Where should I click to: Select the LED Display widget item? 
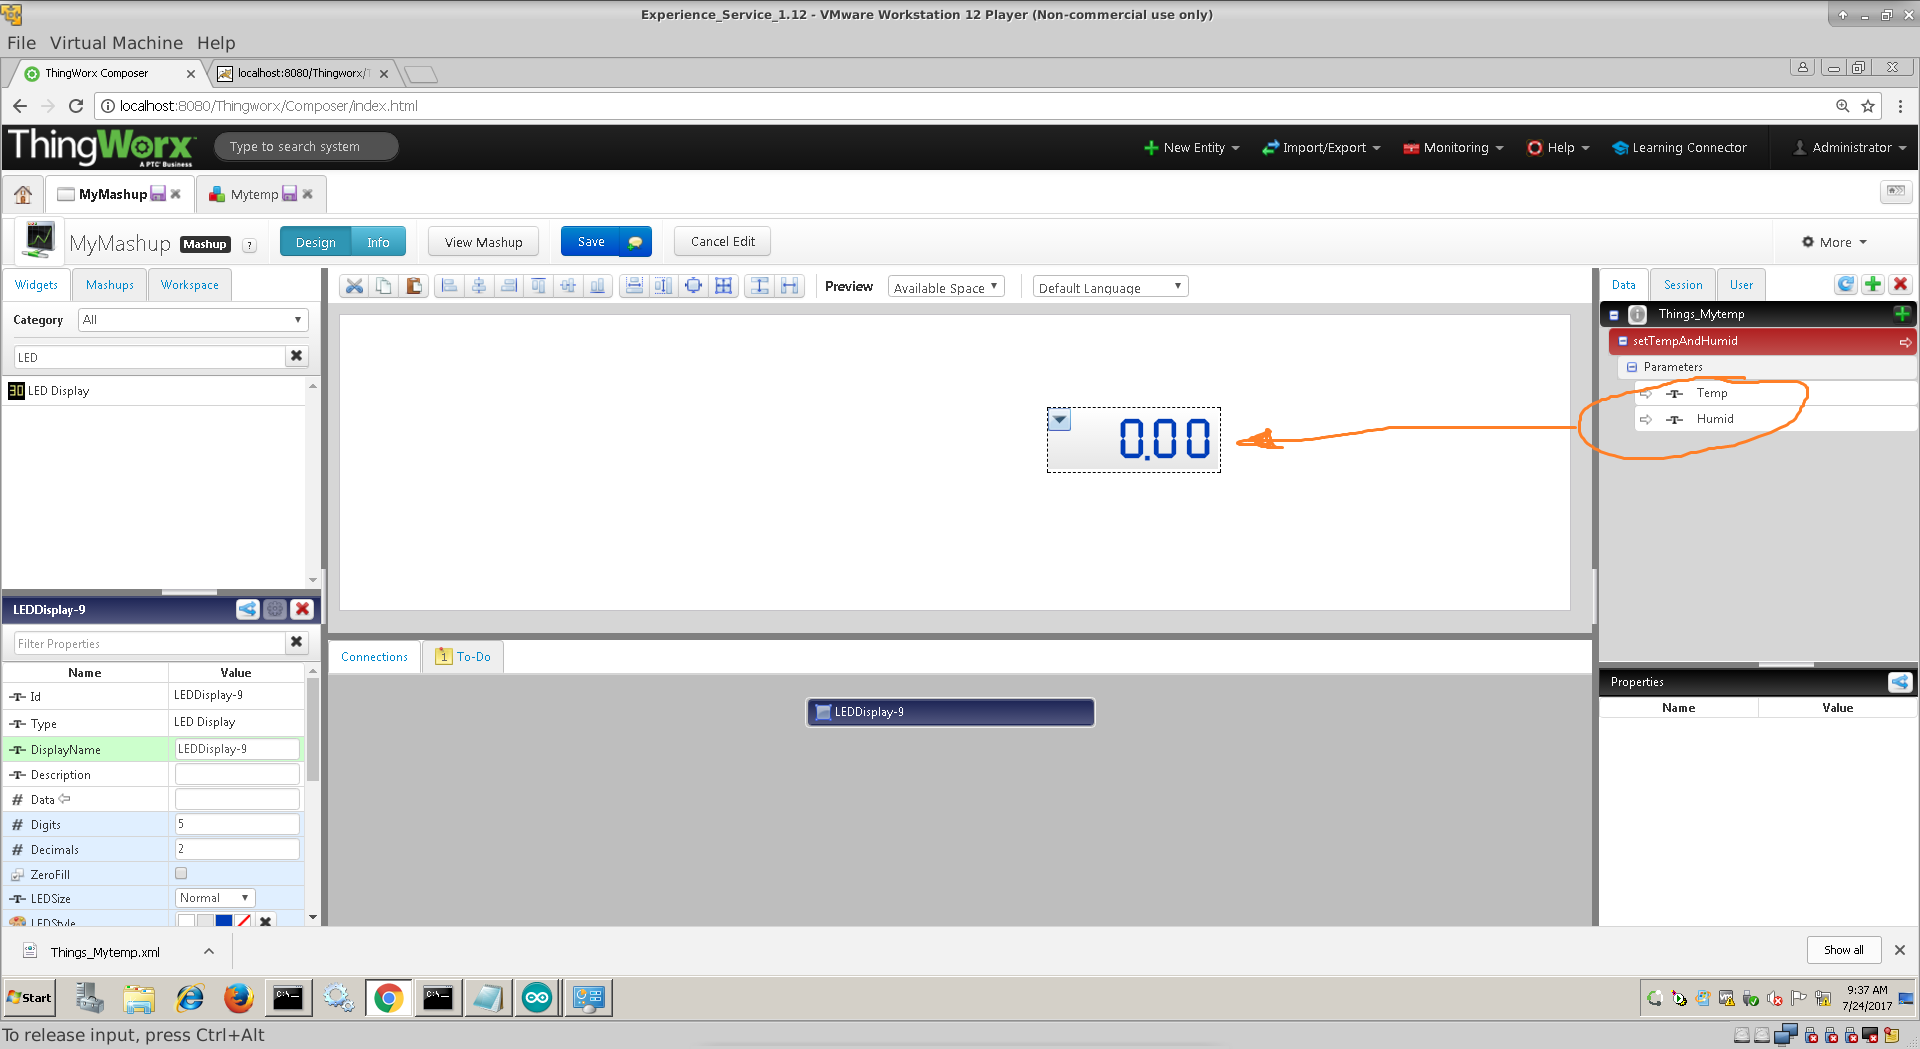pos(155,391)
